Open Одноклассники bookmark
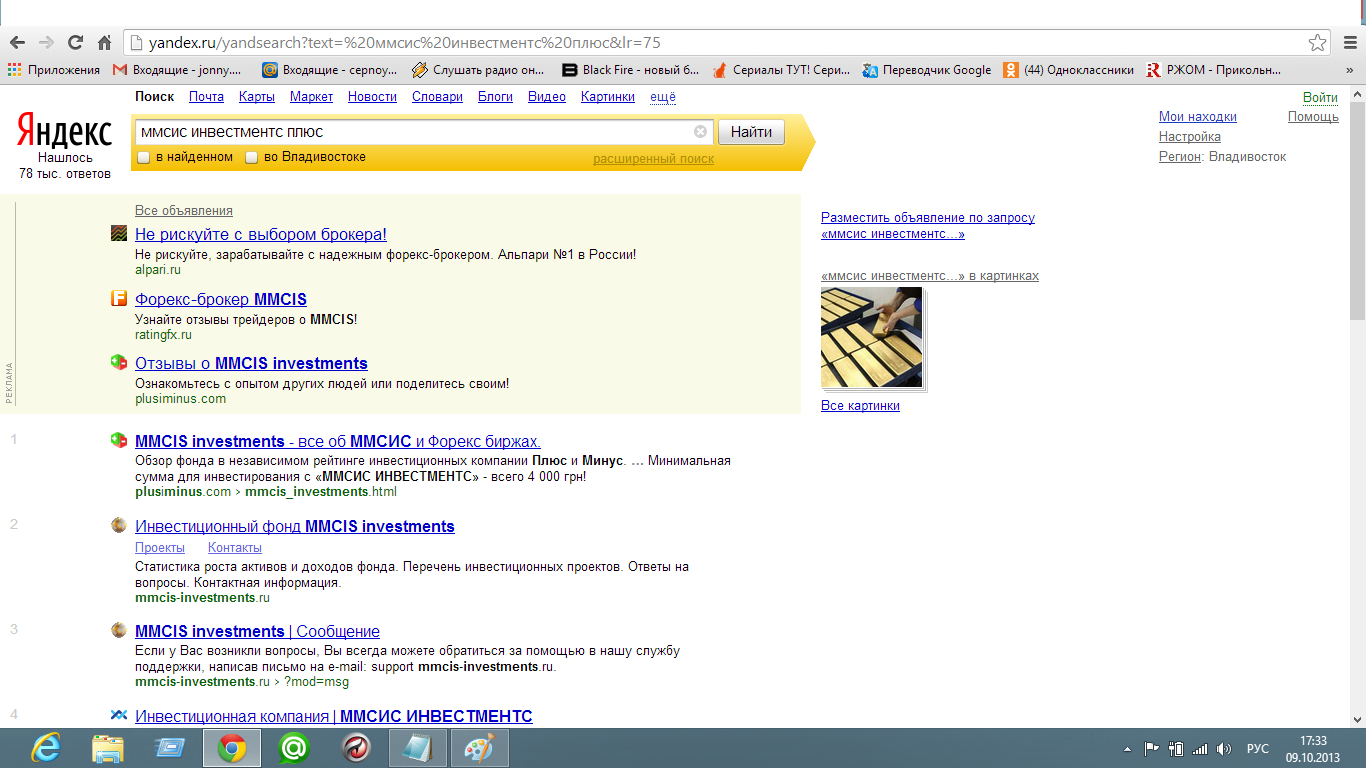The image size is (1366, 768). 1069,70
